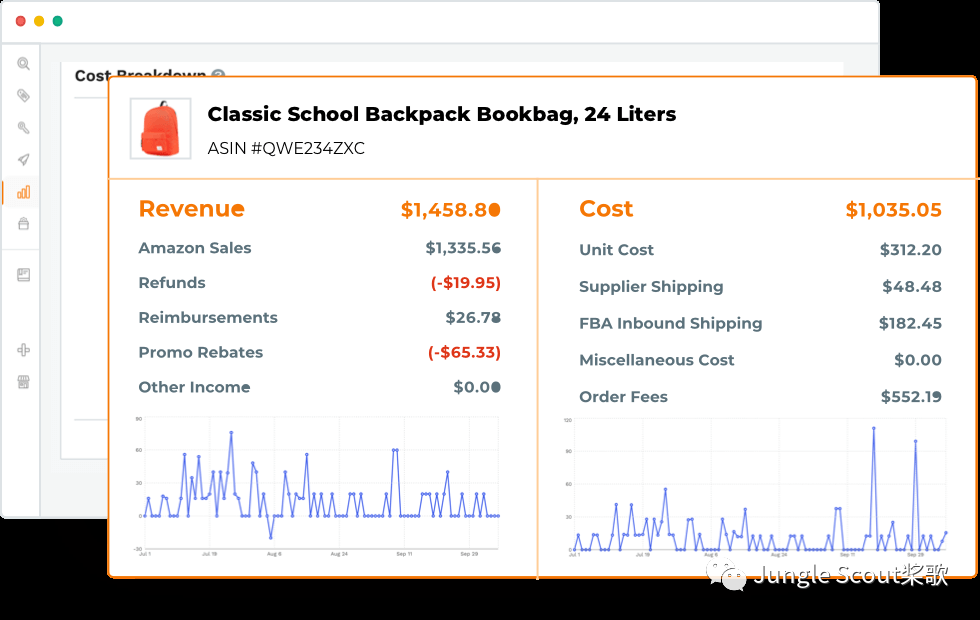Click the price tag icon in sidebar
The height and width of the screenshot is (620, 980).
point(23,96)
